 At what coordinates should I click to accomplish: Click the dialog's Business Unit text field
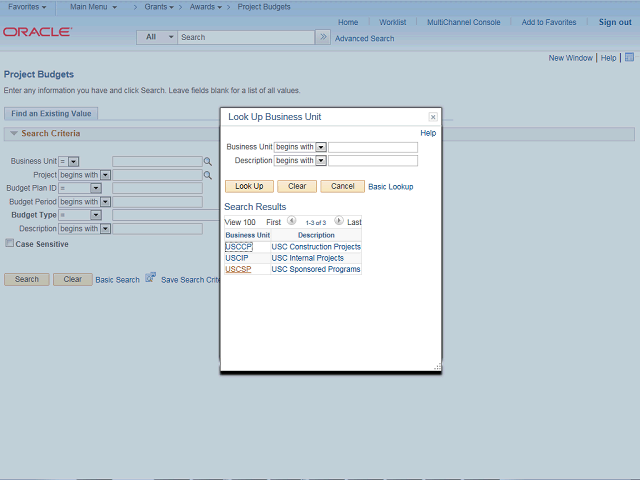[x=373, y=147]
